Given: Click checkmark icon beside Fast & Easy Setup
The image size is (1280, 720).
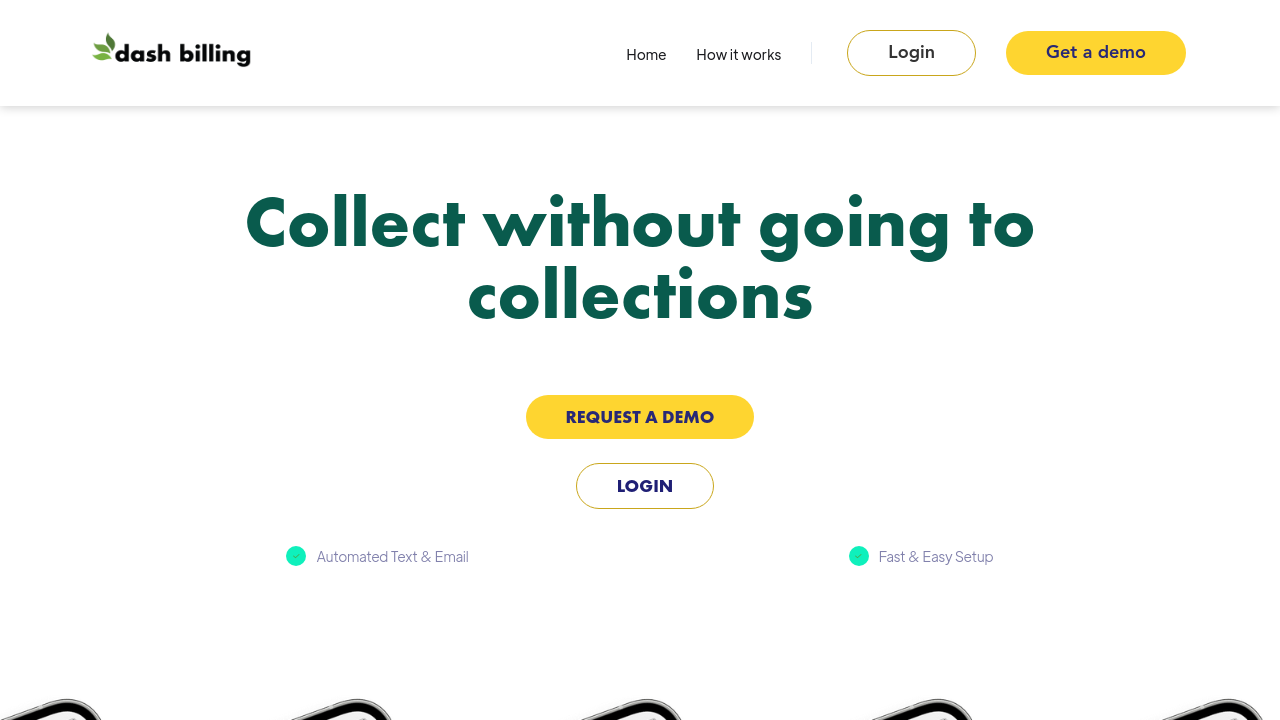Looking at the screenshot, I should click(859, 556).
